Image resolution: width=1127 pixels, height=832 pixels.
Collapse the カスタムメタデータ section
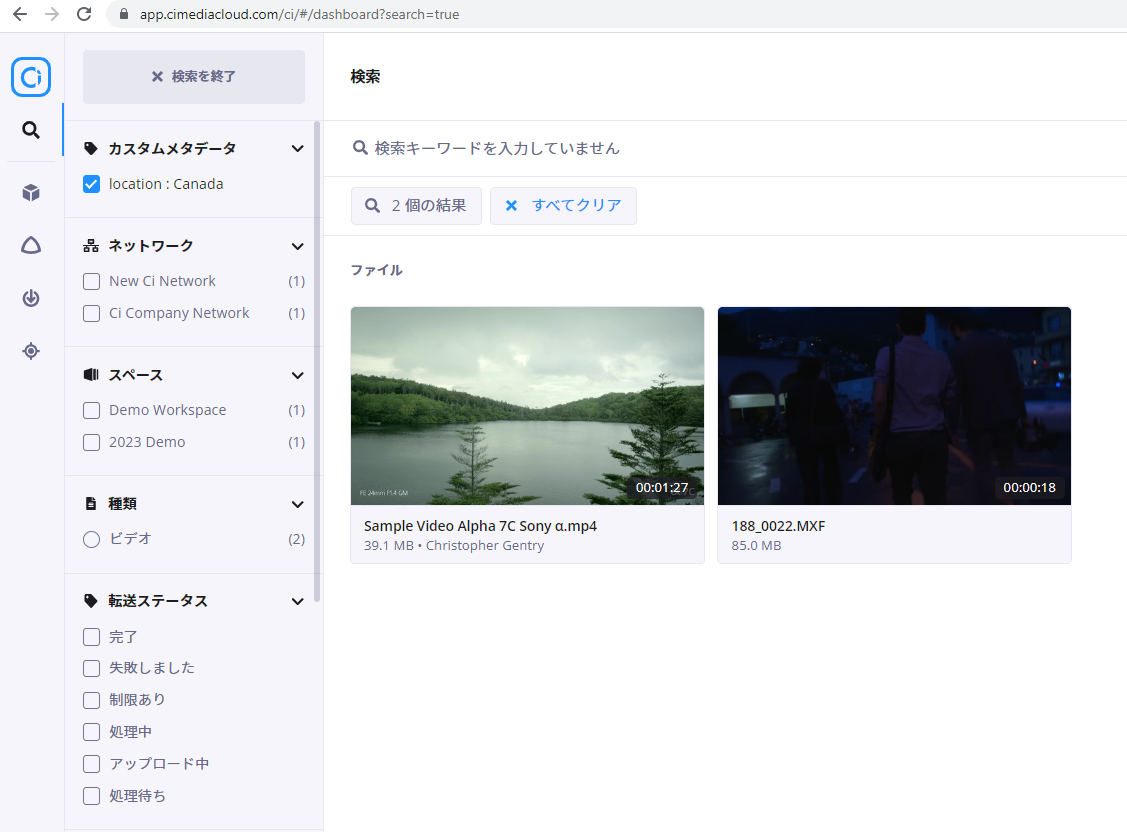(297, 149)
